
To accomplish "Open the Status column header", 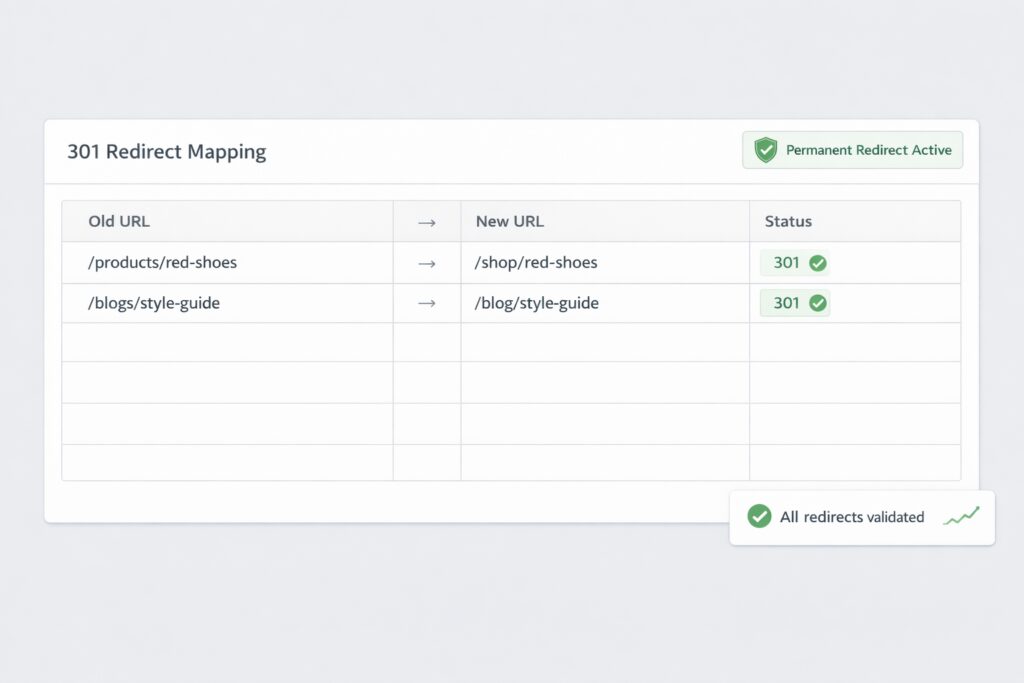I will pyautogui.click(x=789, y=221).
